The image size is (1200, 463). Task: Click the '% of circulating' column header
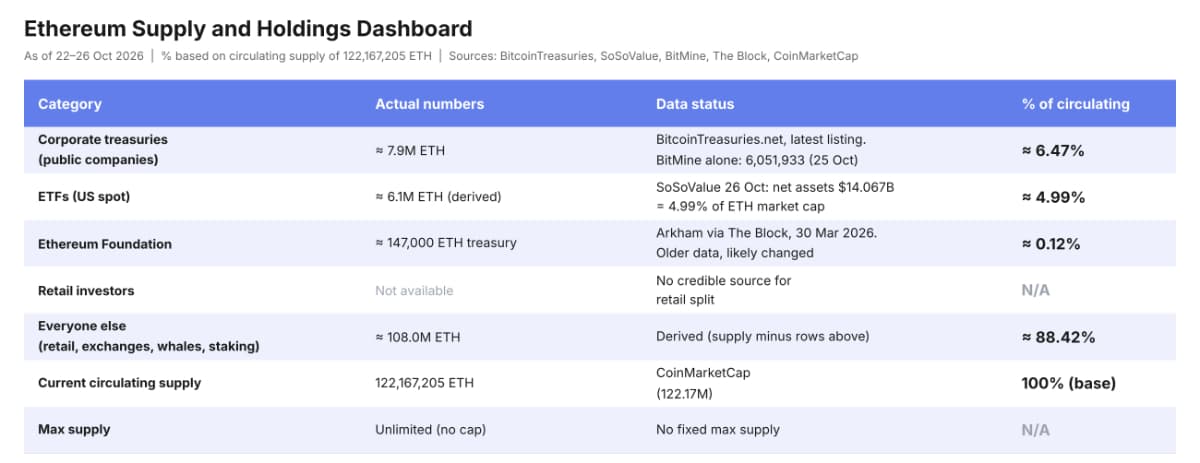(1076, 104)
